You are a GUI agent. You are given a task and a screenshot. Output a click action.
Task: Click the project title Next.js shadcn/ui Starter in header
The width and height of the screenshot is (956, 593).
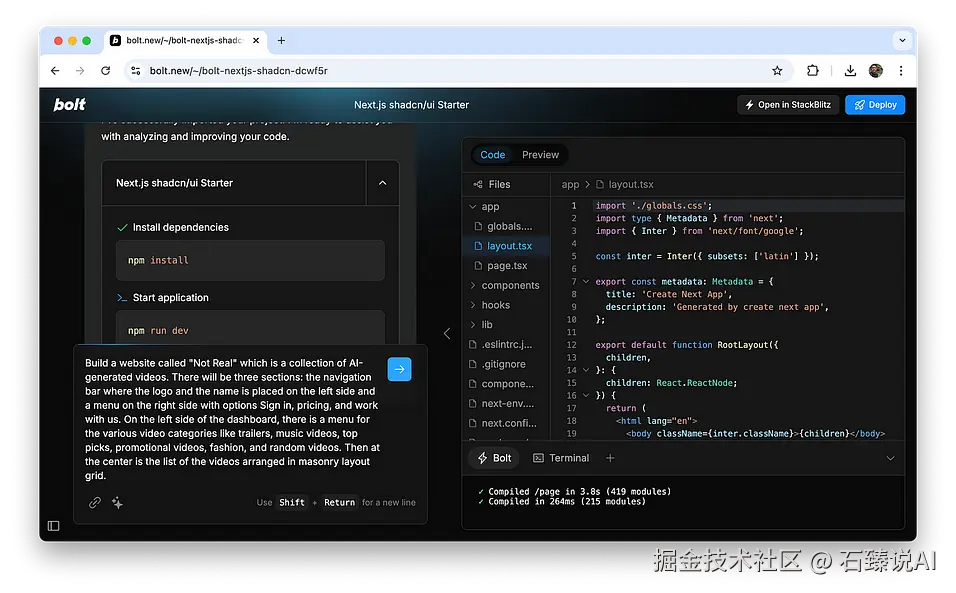point(412,105)
